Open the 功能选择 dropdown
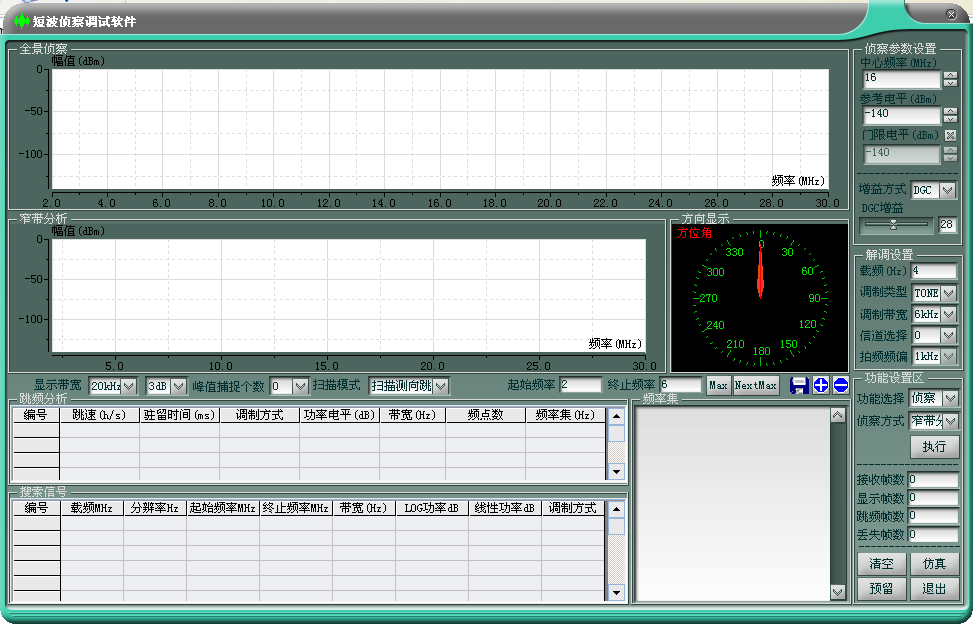This screenshot has width=973, height=624. [x=951, y=398]
